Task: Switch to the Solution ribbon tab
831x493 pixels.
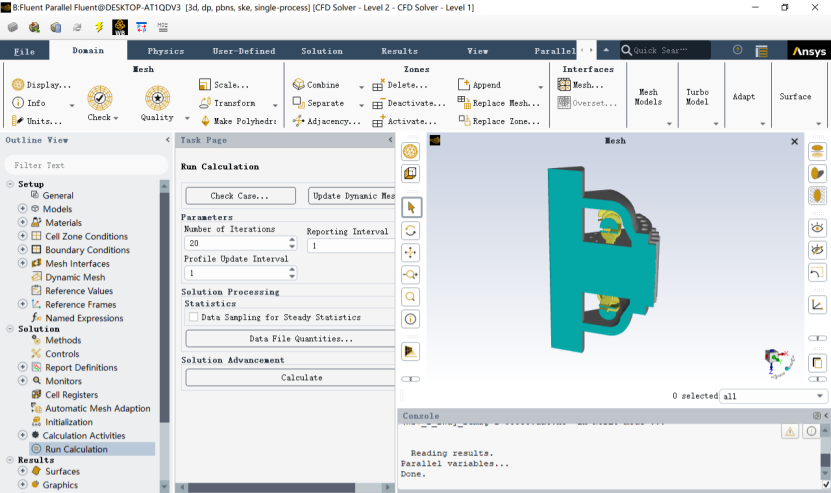Action: point(322,51)
